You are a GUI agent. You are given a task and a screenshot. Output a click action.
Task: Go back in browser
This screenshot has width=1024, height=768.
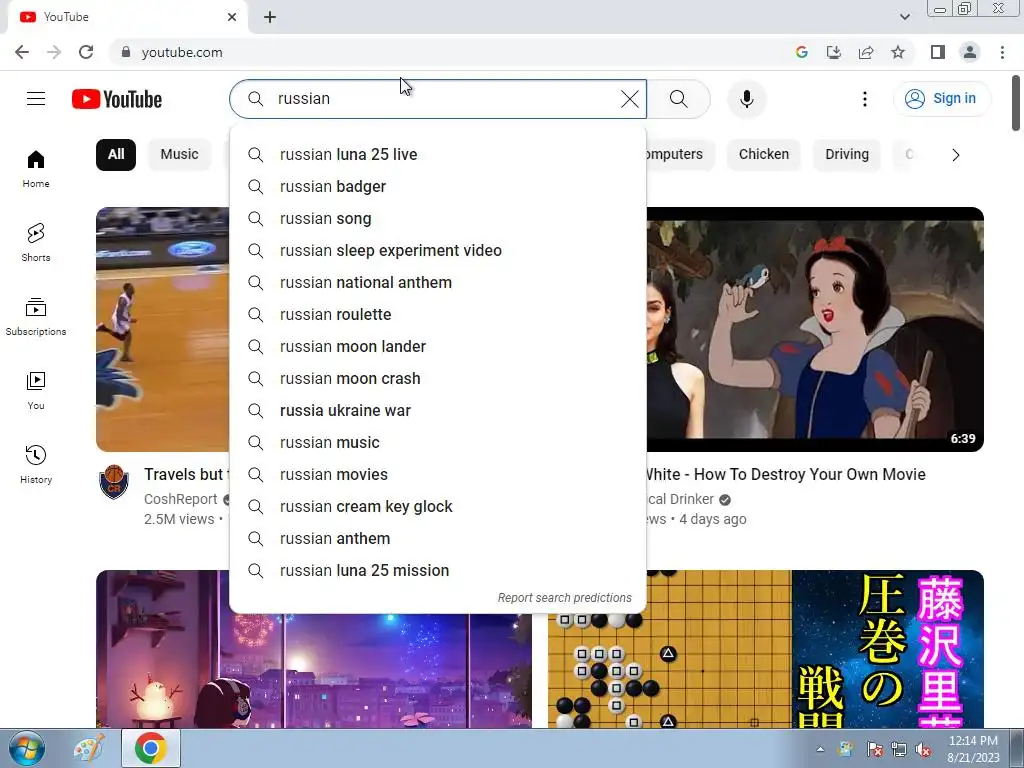22,52
